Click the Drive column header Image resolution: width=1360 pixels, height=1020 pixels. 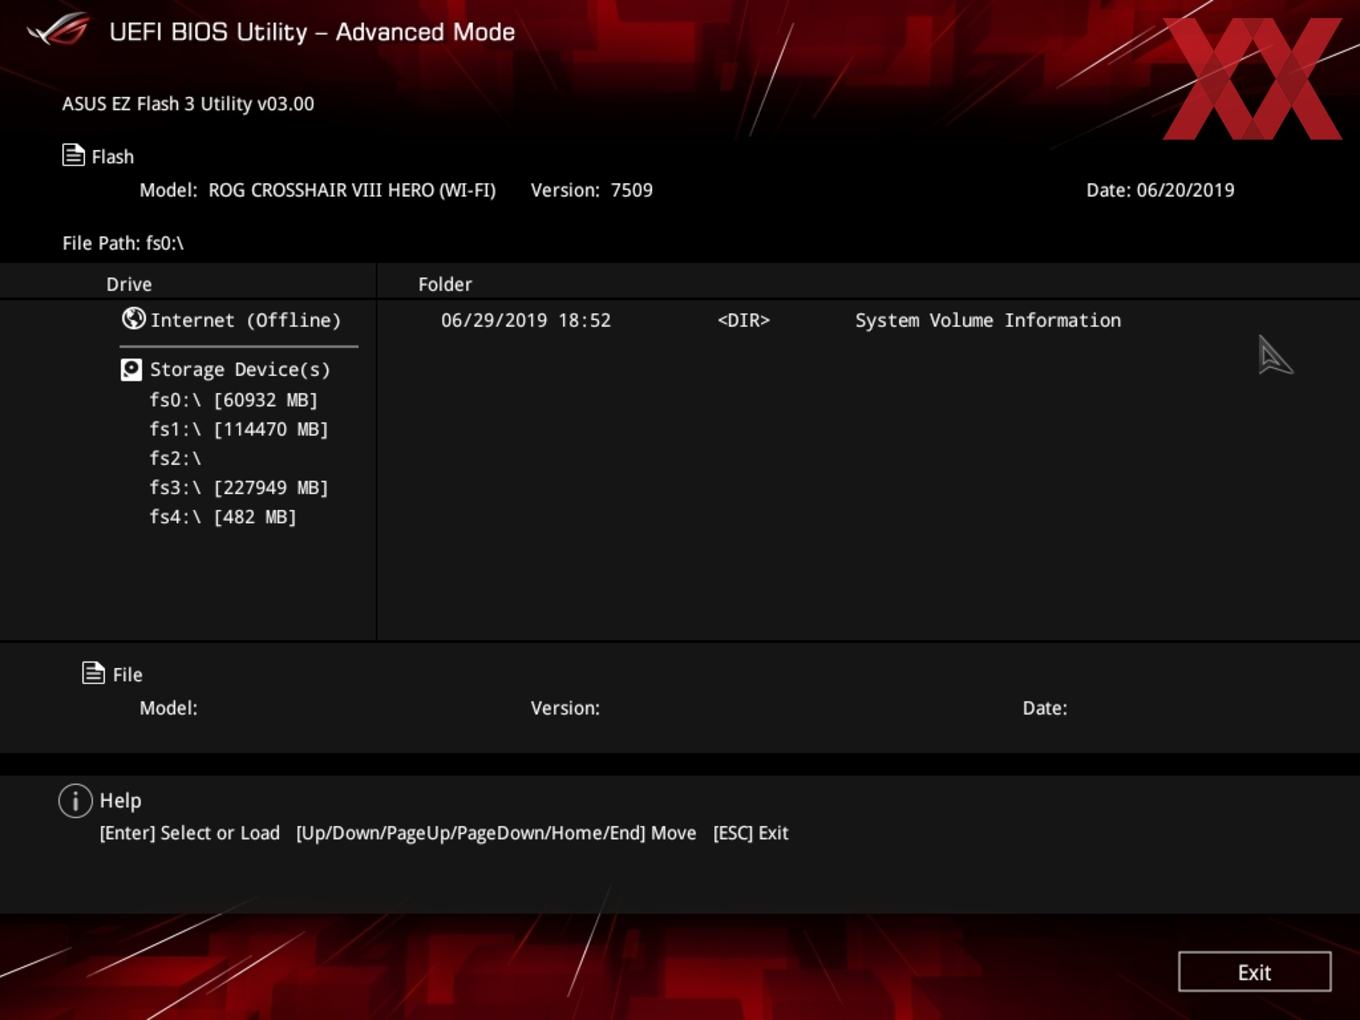(129, 284)
